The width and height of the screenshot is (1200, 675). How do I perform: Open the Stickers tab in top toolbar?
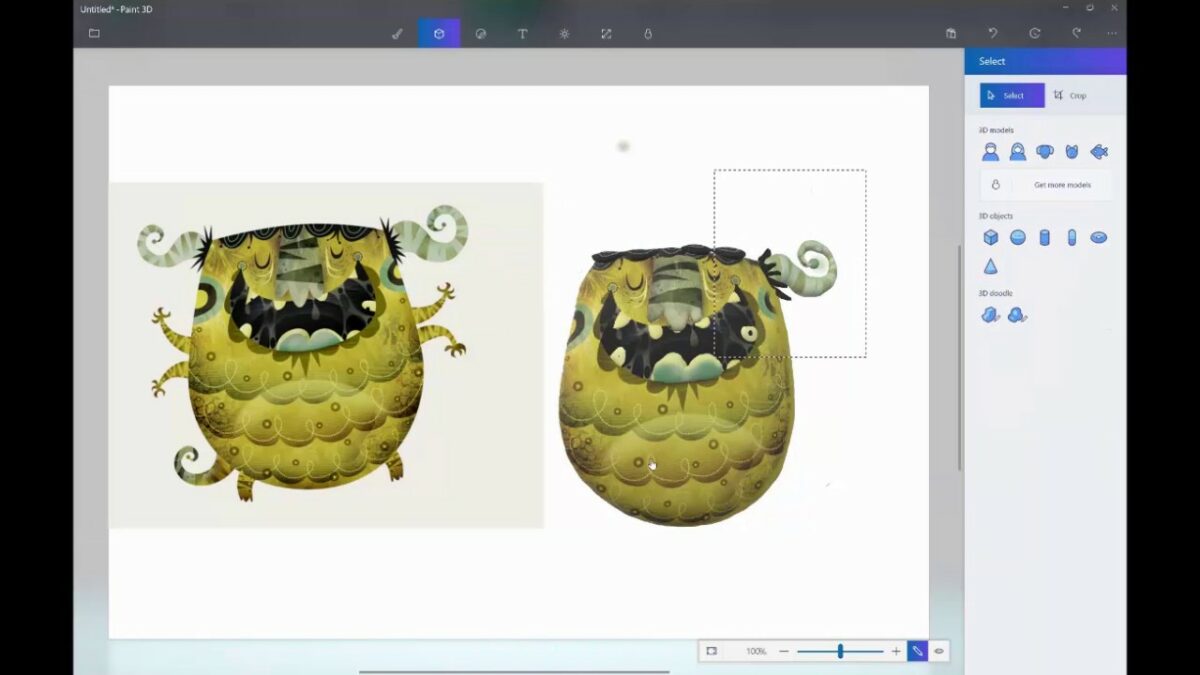pyautogui.click(x=481, y=33)
